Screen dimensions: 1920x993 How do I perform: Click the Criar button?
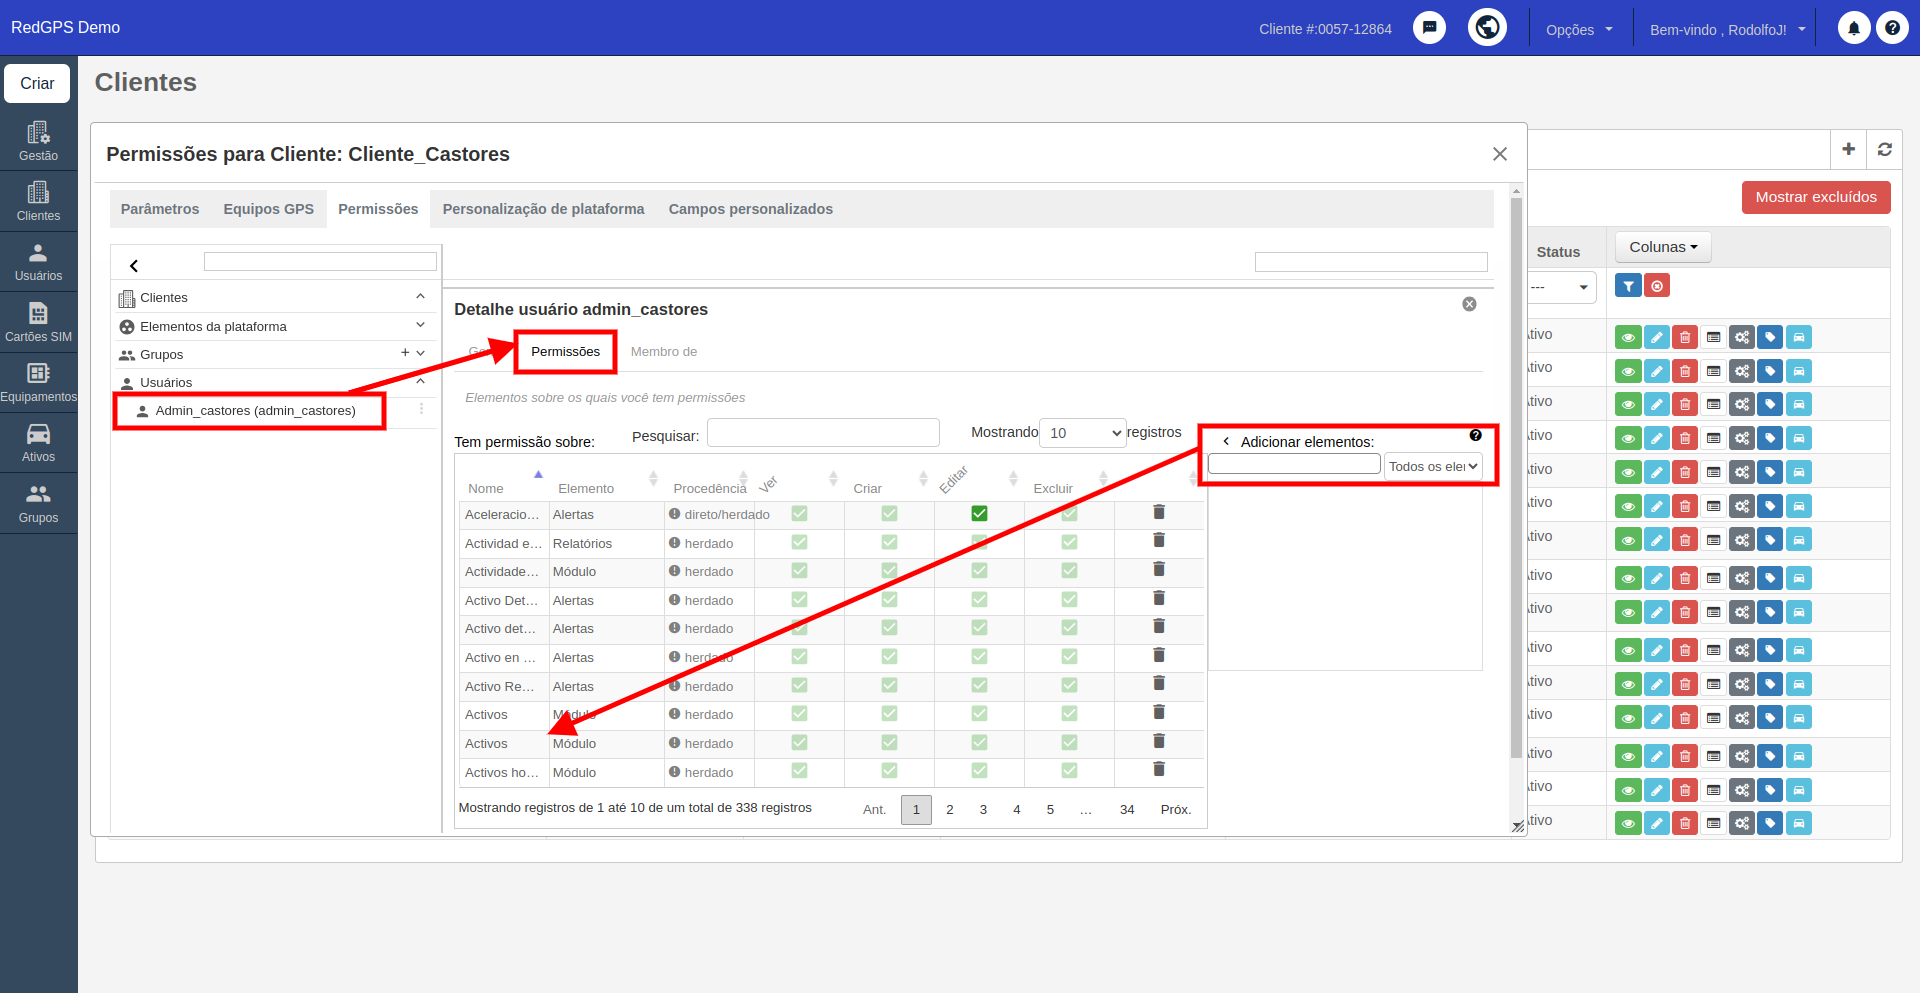click(x=37, y=83)
